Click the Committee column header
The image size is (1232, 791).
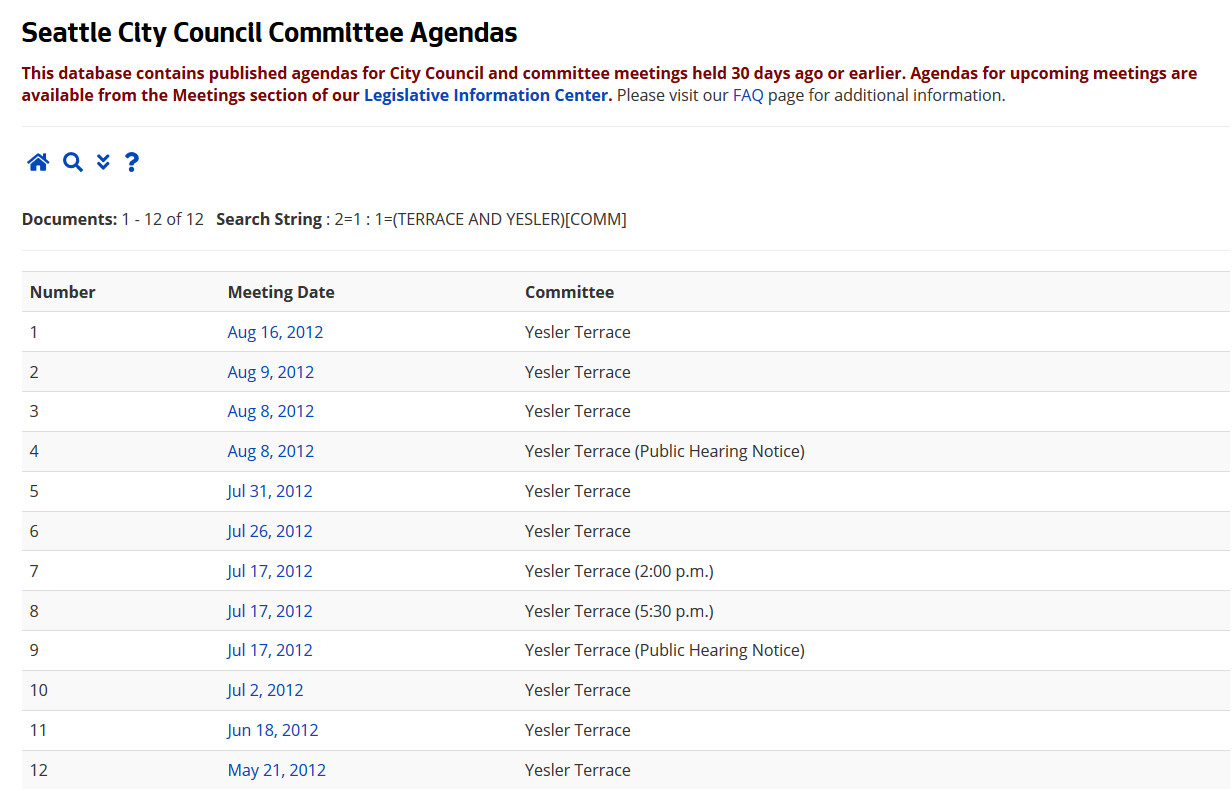(x=569, y=292)
